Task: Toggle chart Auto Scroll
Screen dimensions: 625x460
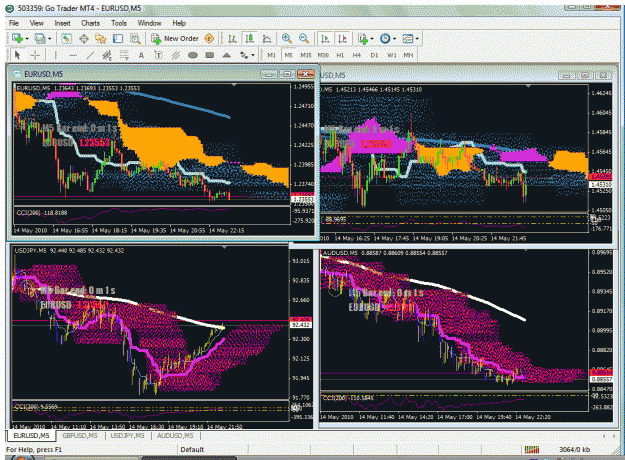Action: 325,38
